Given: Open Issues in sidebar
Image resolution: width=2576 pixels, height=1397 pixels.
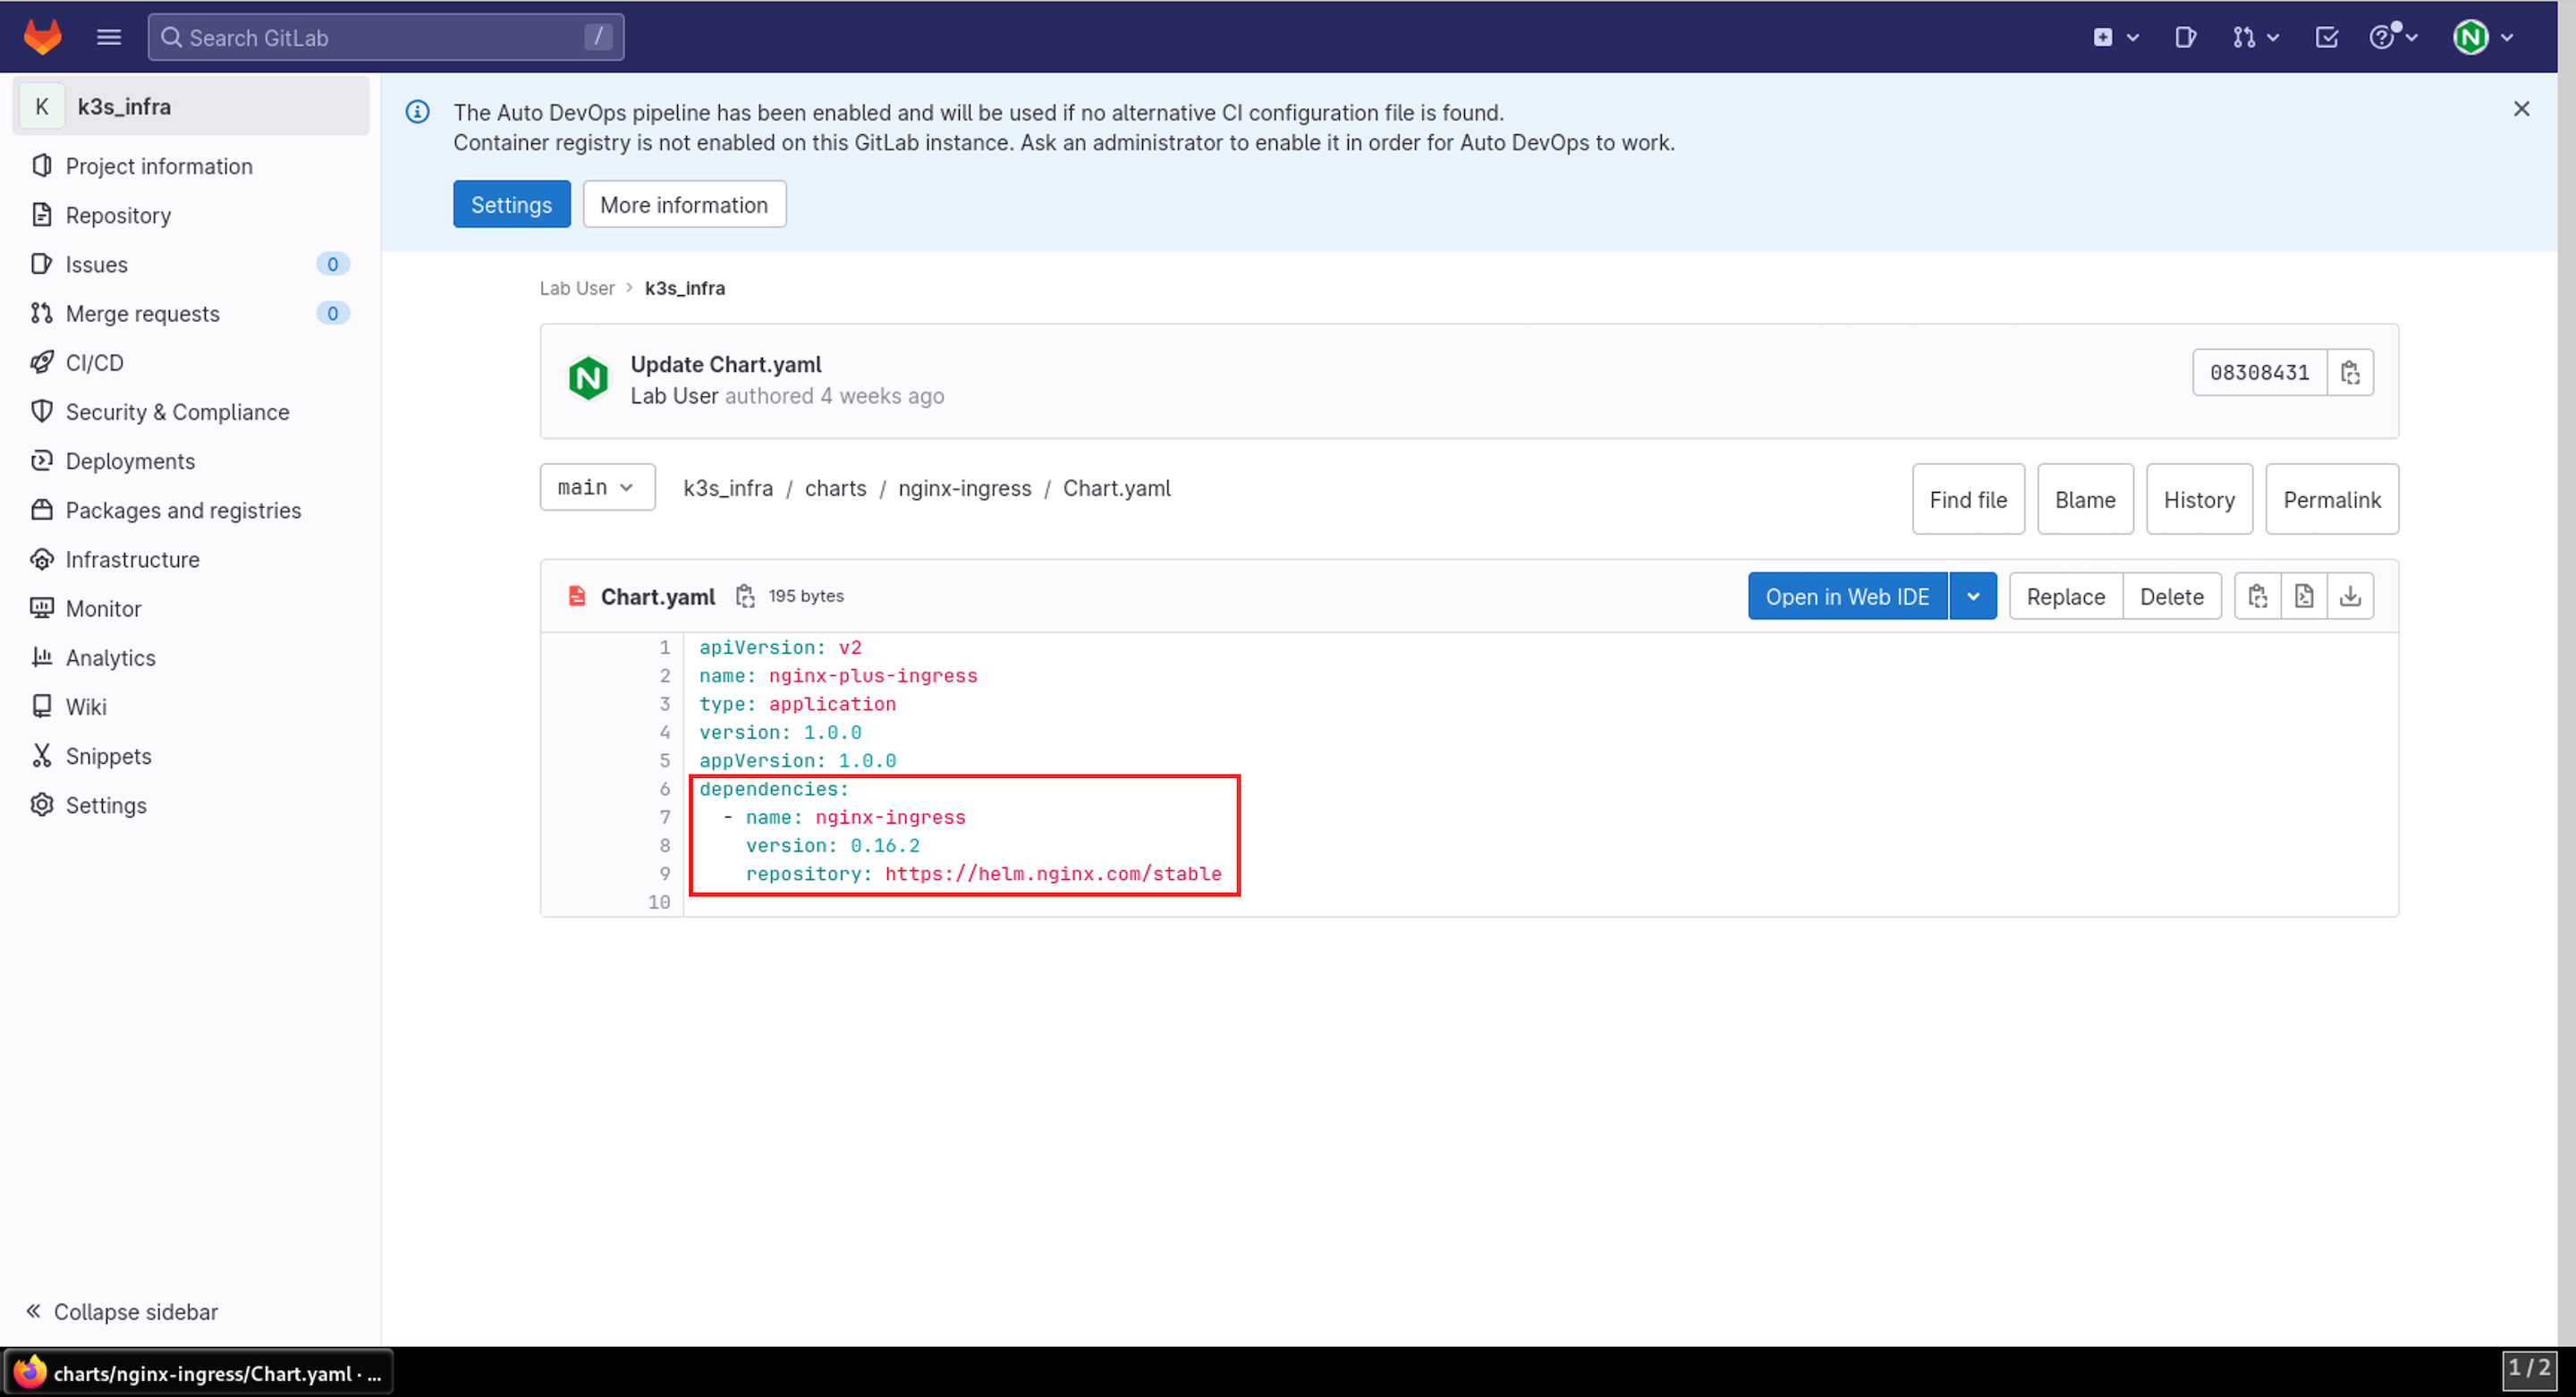Looking at the screenshot, I should [x=191, y=264].
